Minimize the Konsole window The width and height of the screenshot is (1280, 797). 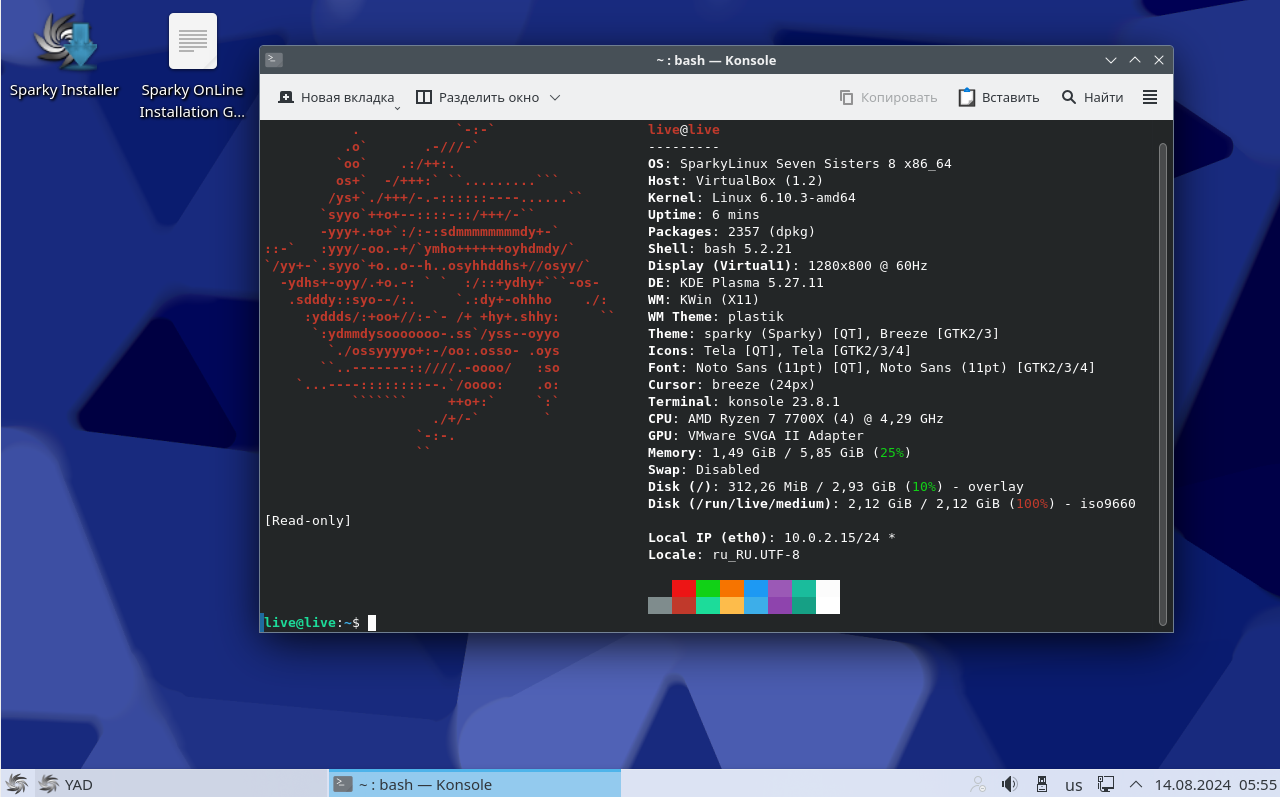click(1110, 60)
